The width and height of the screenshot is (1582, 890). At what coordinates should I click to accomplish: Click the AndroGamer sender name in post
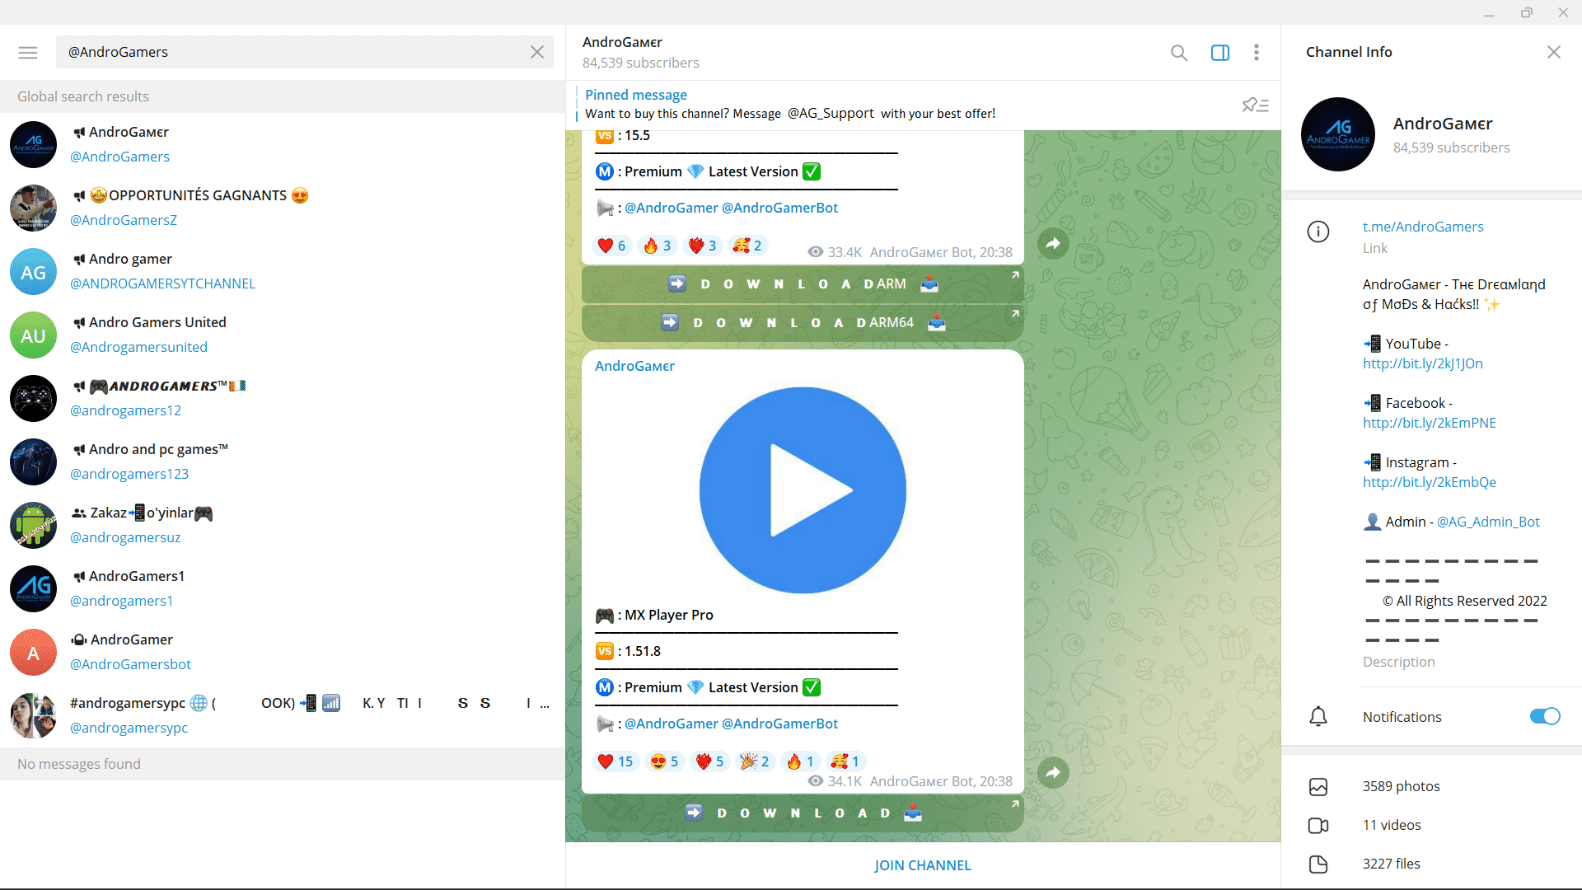(635, 366)
